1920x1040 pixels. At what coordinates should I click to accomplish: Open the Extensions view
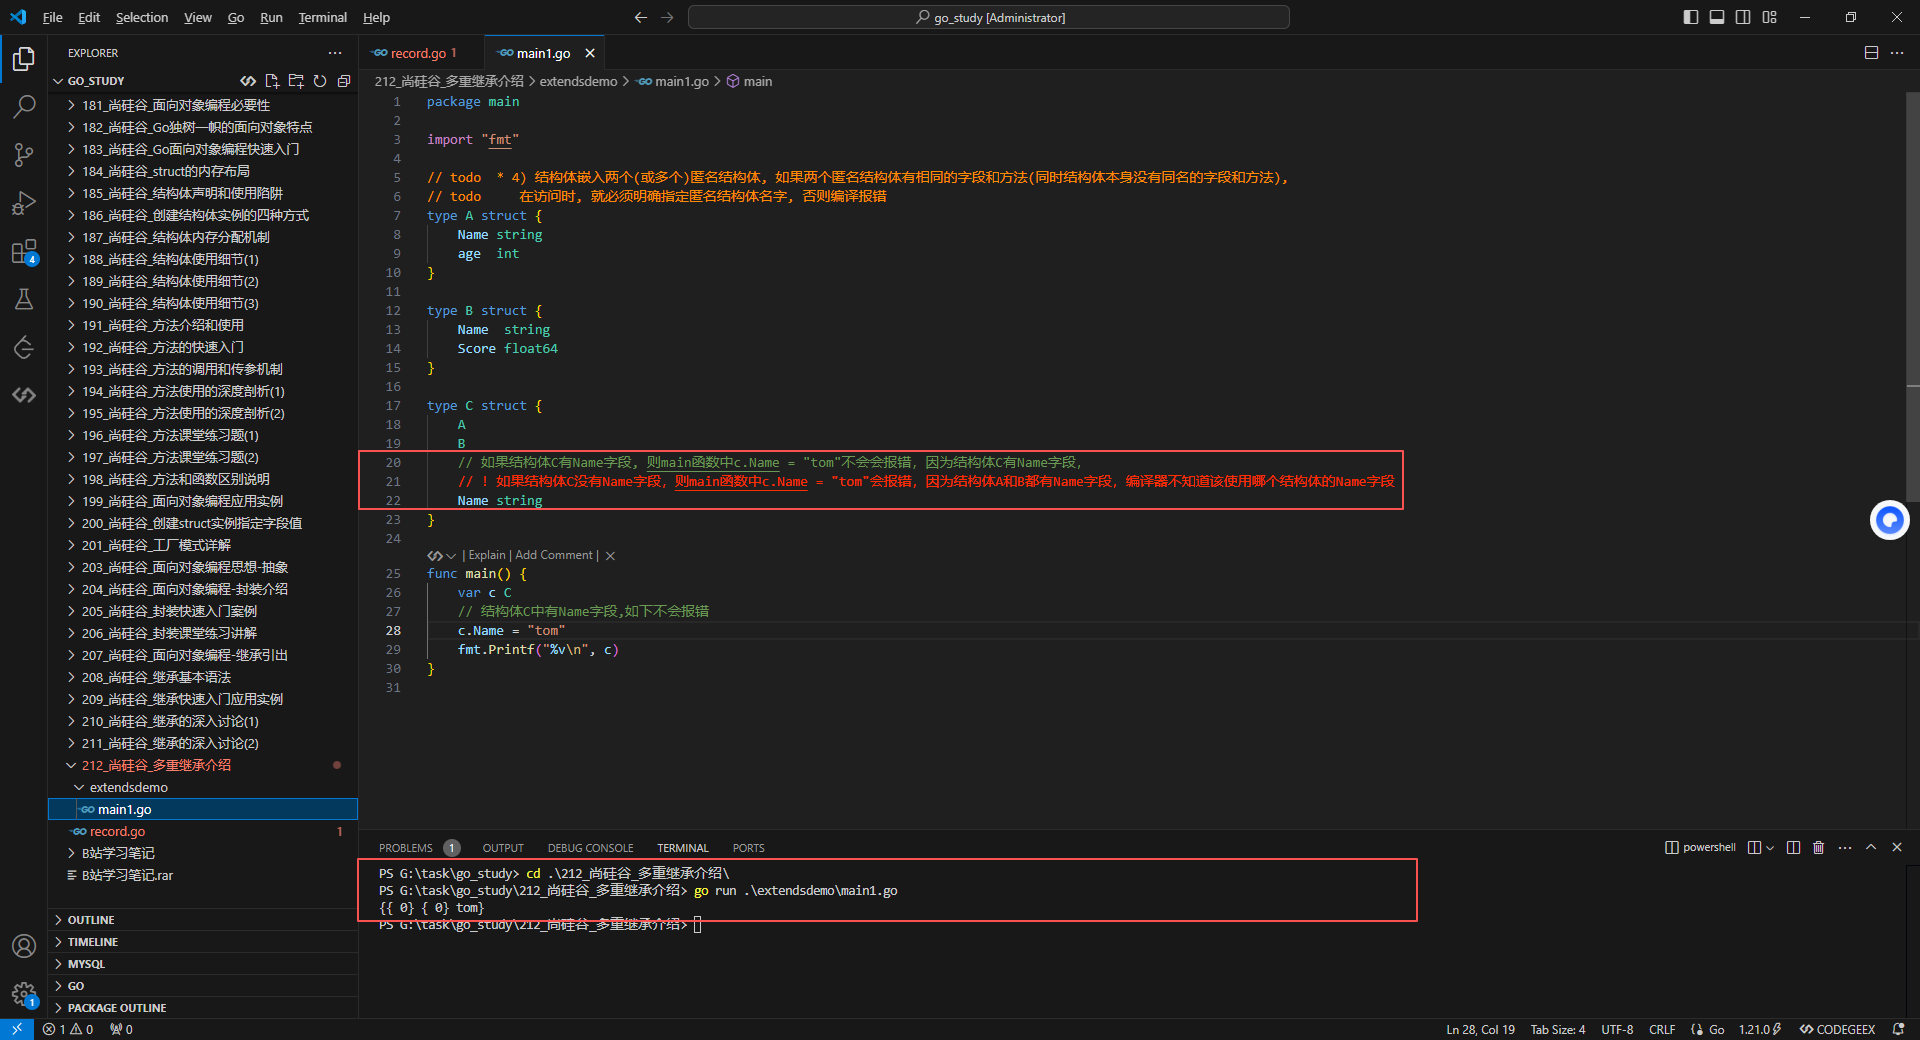24,251
